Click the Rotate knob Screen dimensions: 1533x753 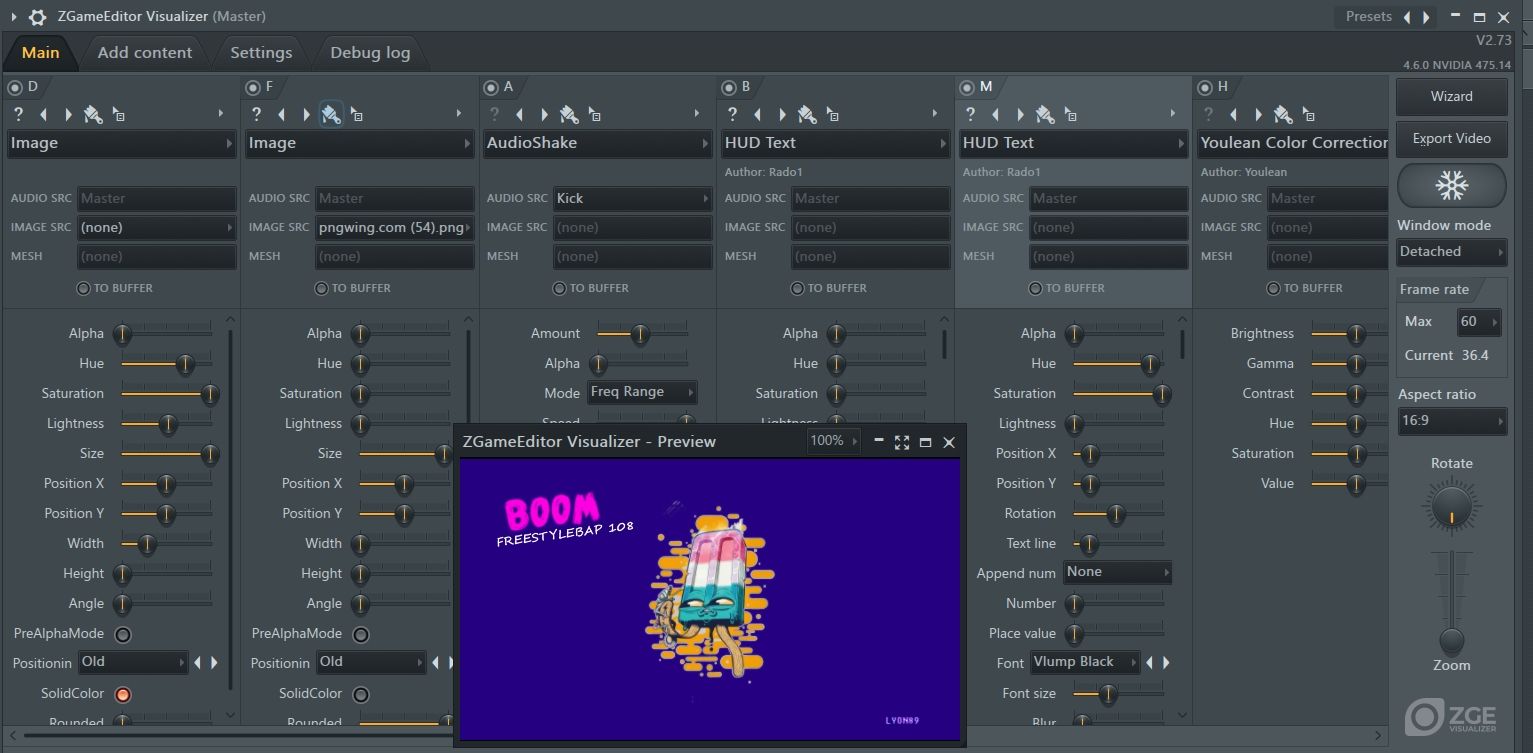pyautogui.click(x=1451, y=508)
